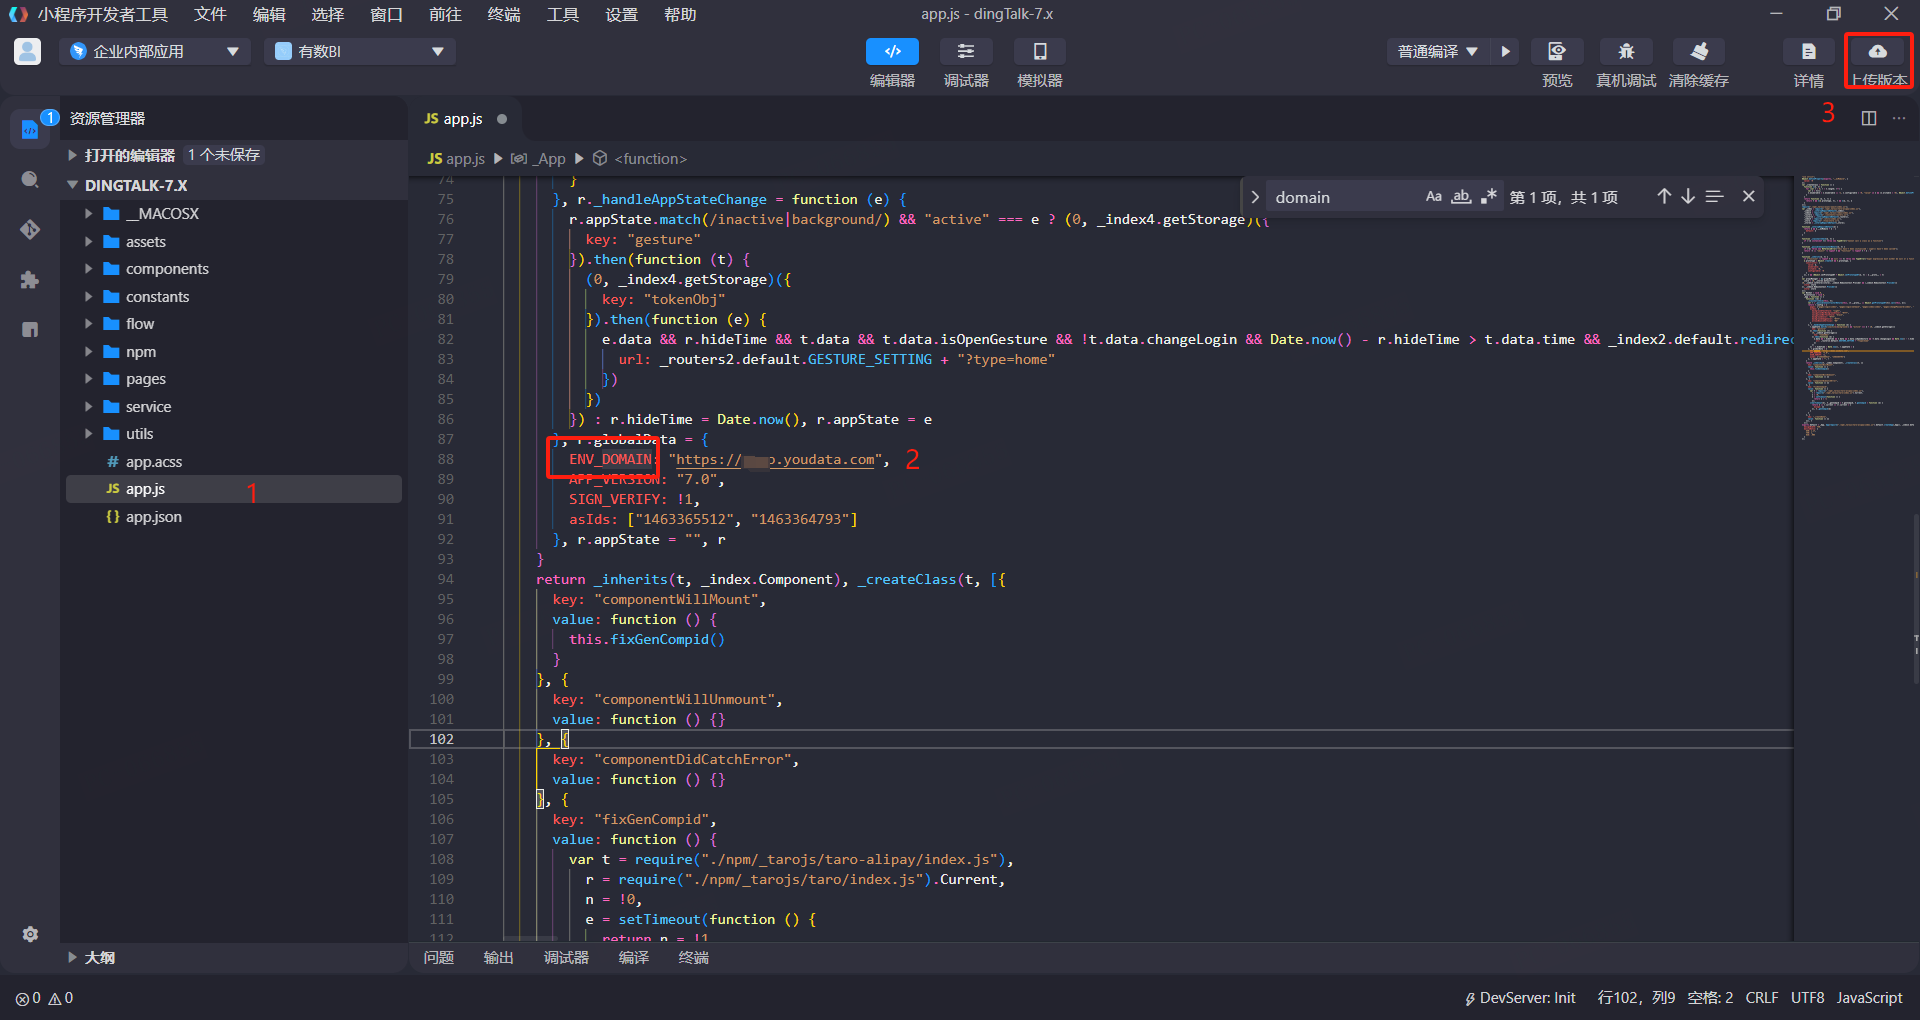The width and height of the screenshot is (1920, 1020).
Task: Click the upload version cloud icon
Action: [1877, 52]
